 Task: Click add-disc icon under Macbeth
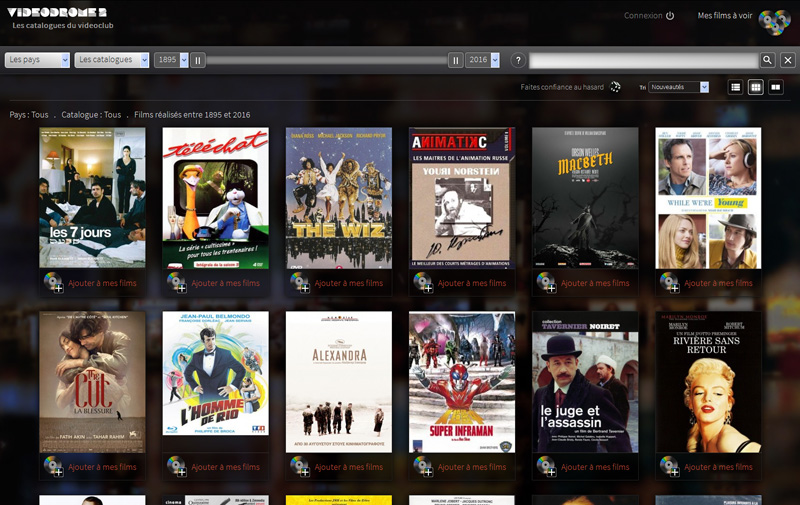coord(546,282)
